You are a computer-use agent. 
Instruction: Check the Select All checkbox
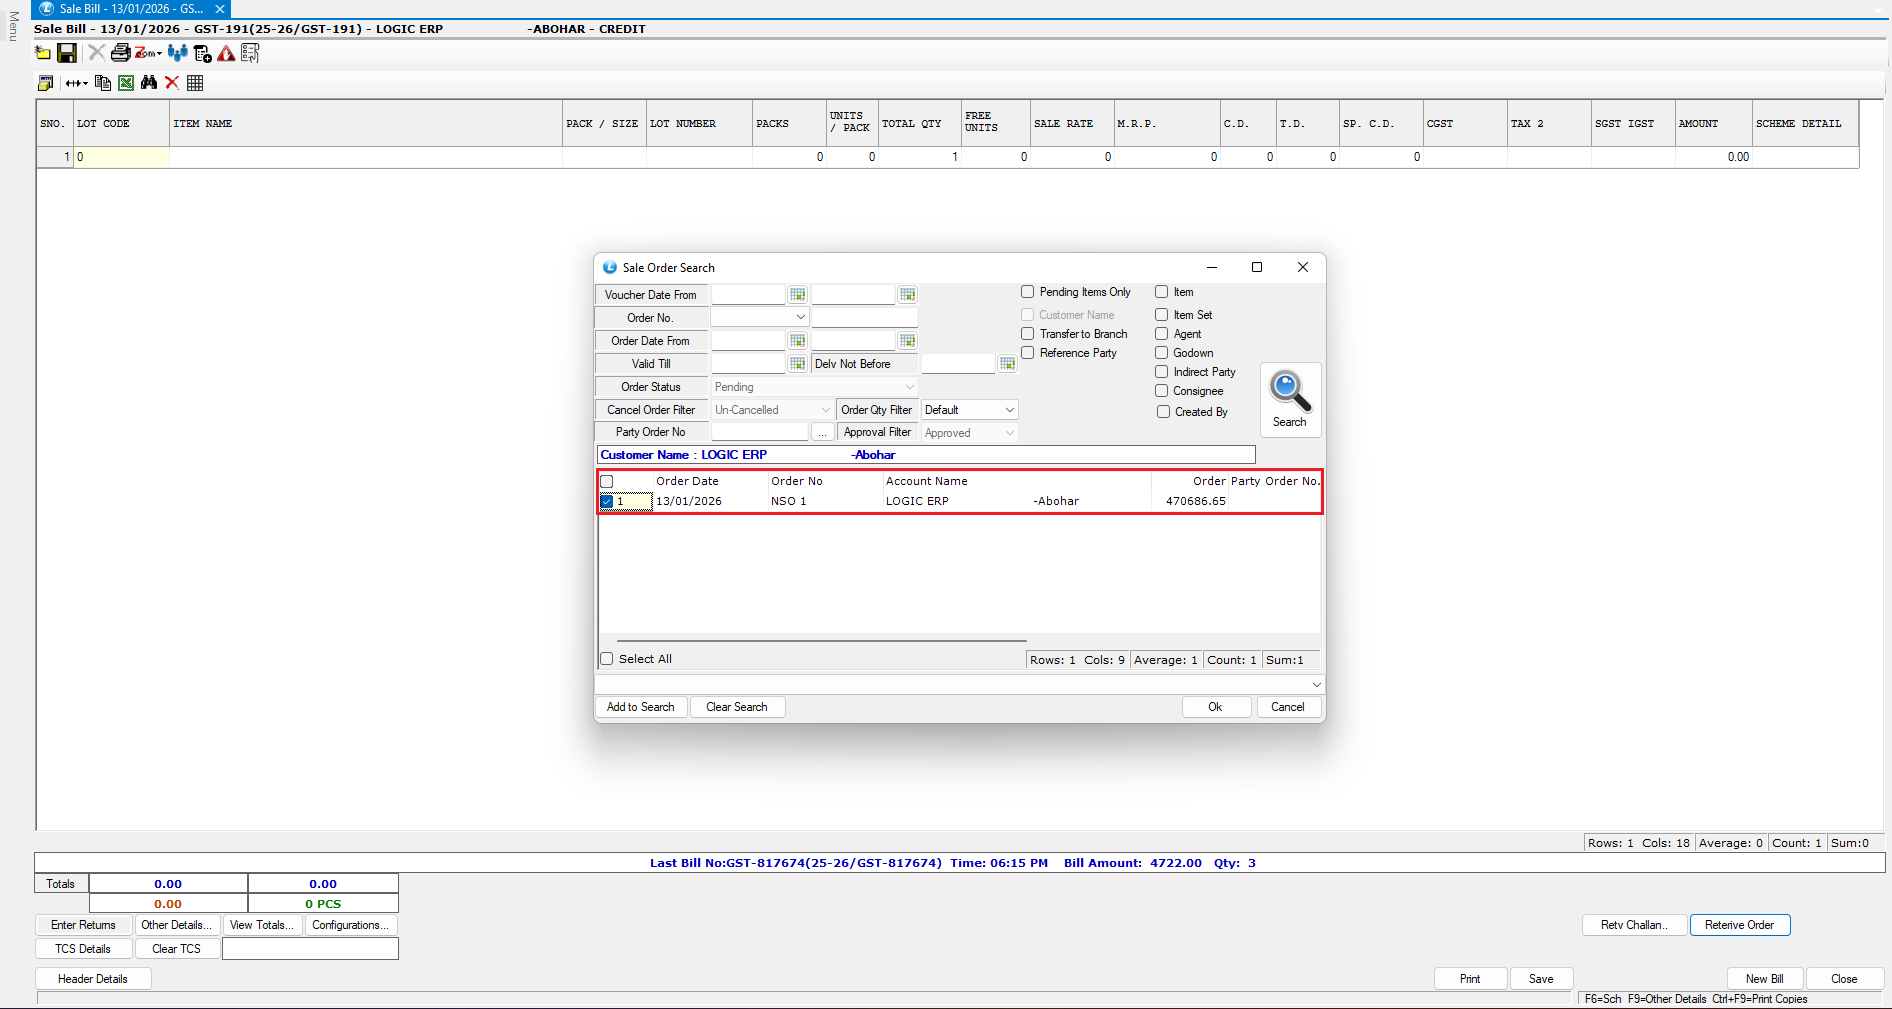coord(607,659)
